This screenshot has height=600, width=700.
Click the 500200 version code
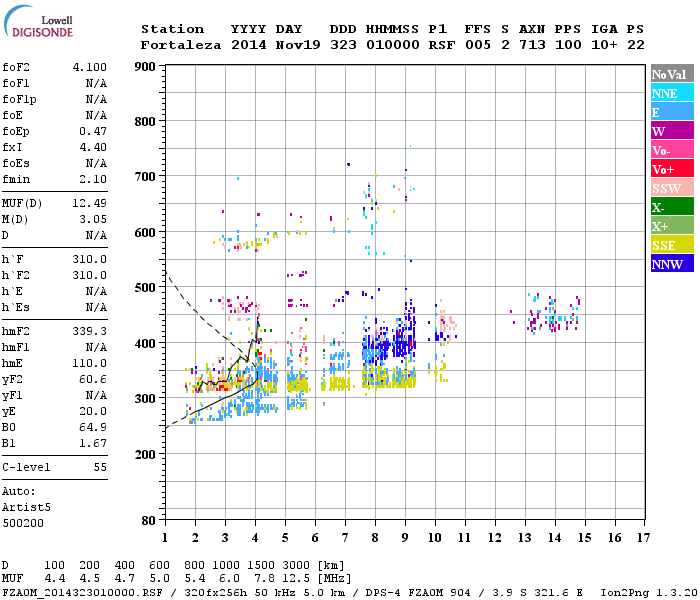(23, 523)
